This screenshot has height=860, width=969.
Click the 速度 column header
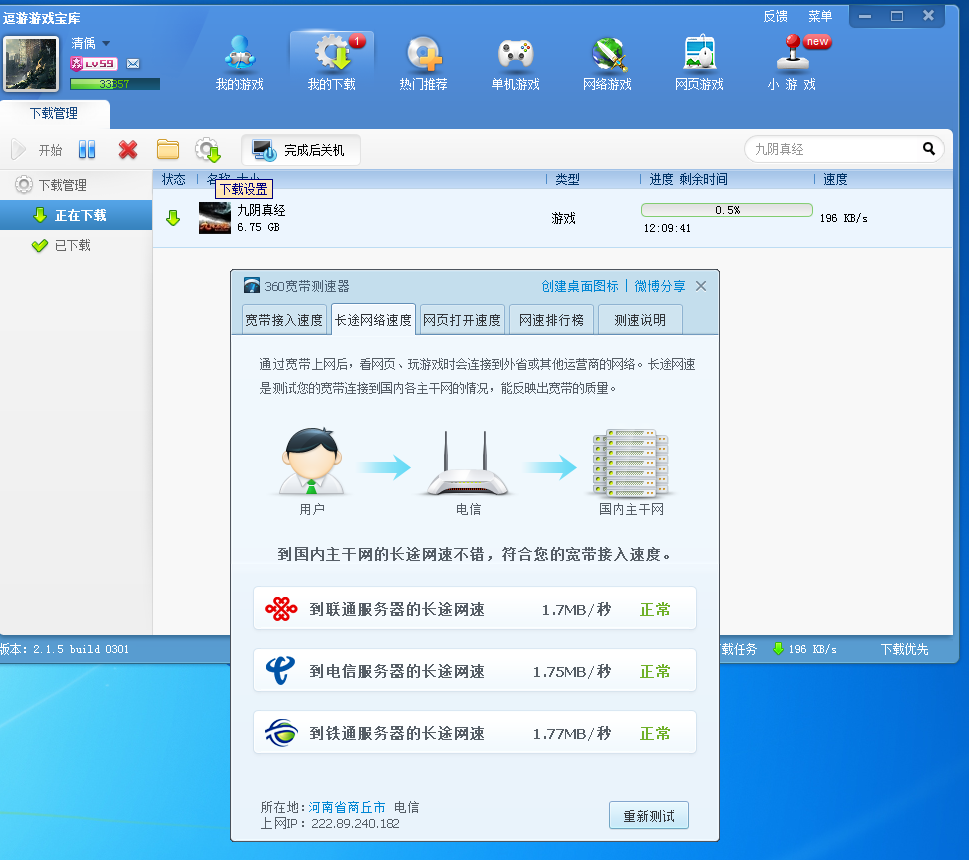(x=835, y=179)
